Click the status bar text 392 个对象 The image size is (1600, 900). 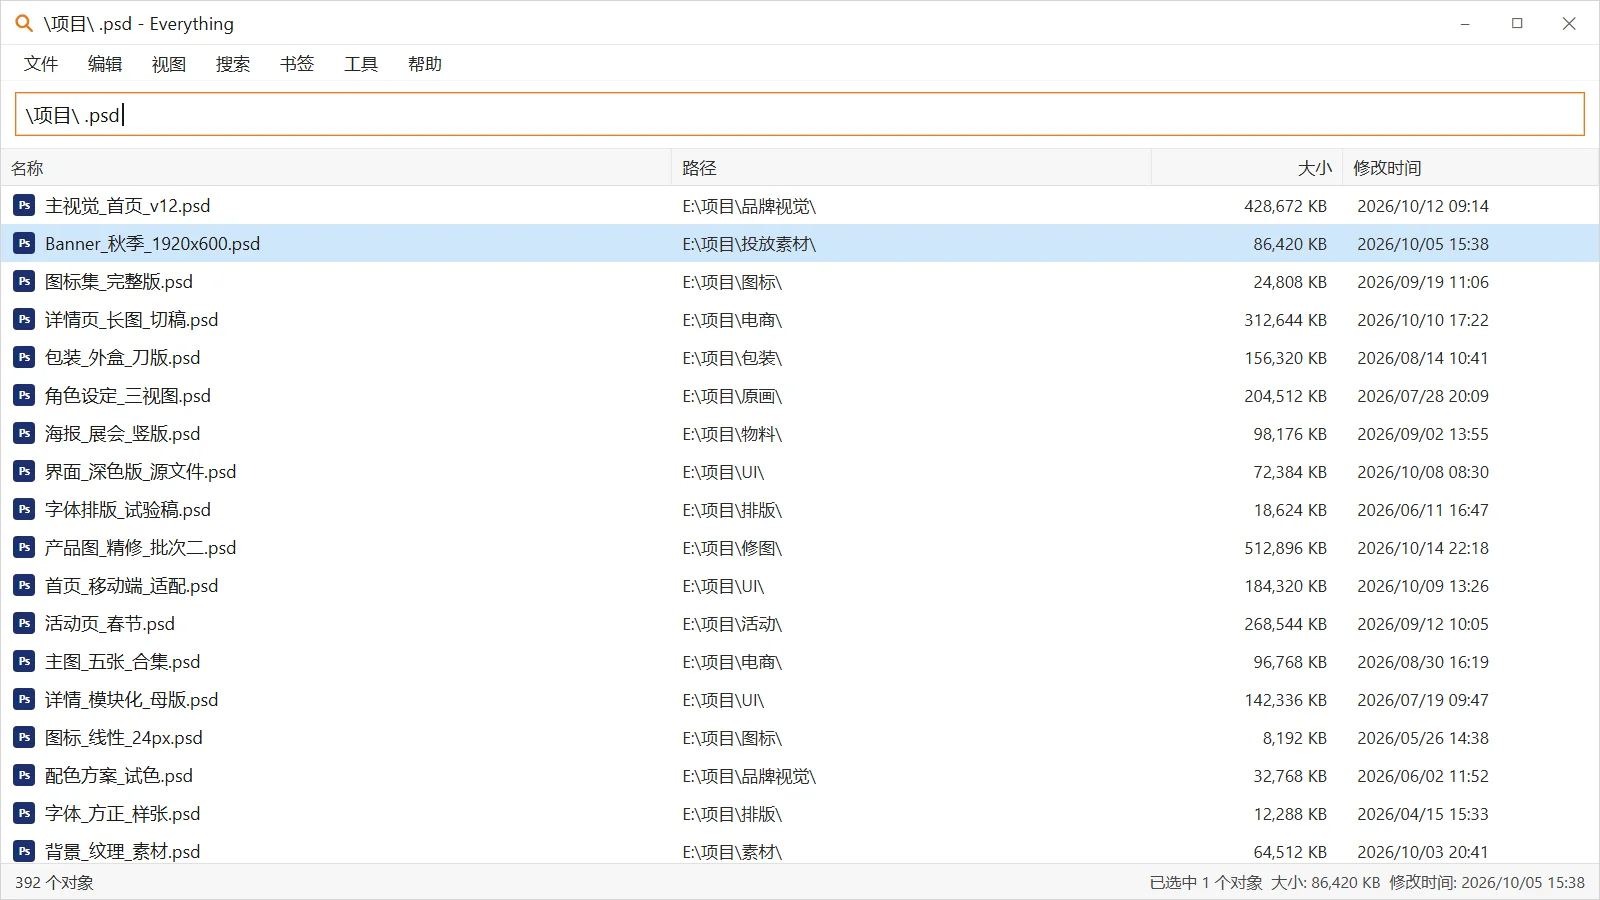click(54, 883)
